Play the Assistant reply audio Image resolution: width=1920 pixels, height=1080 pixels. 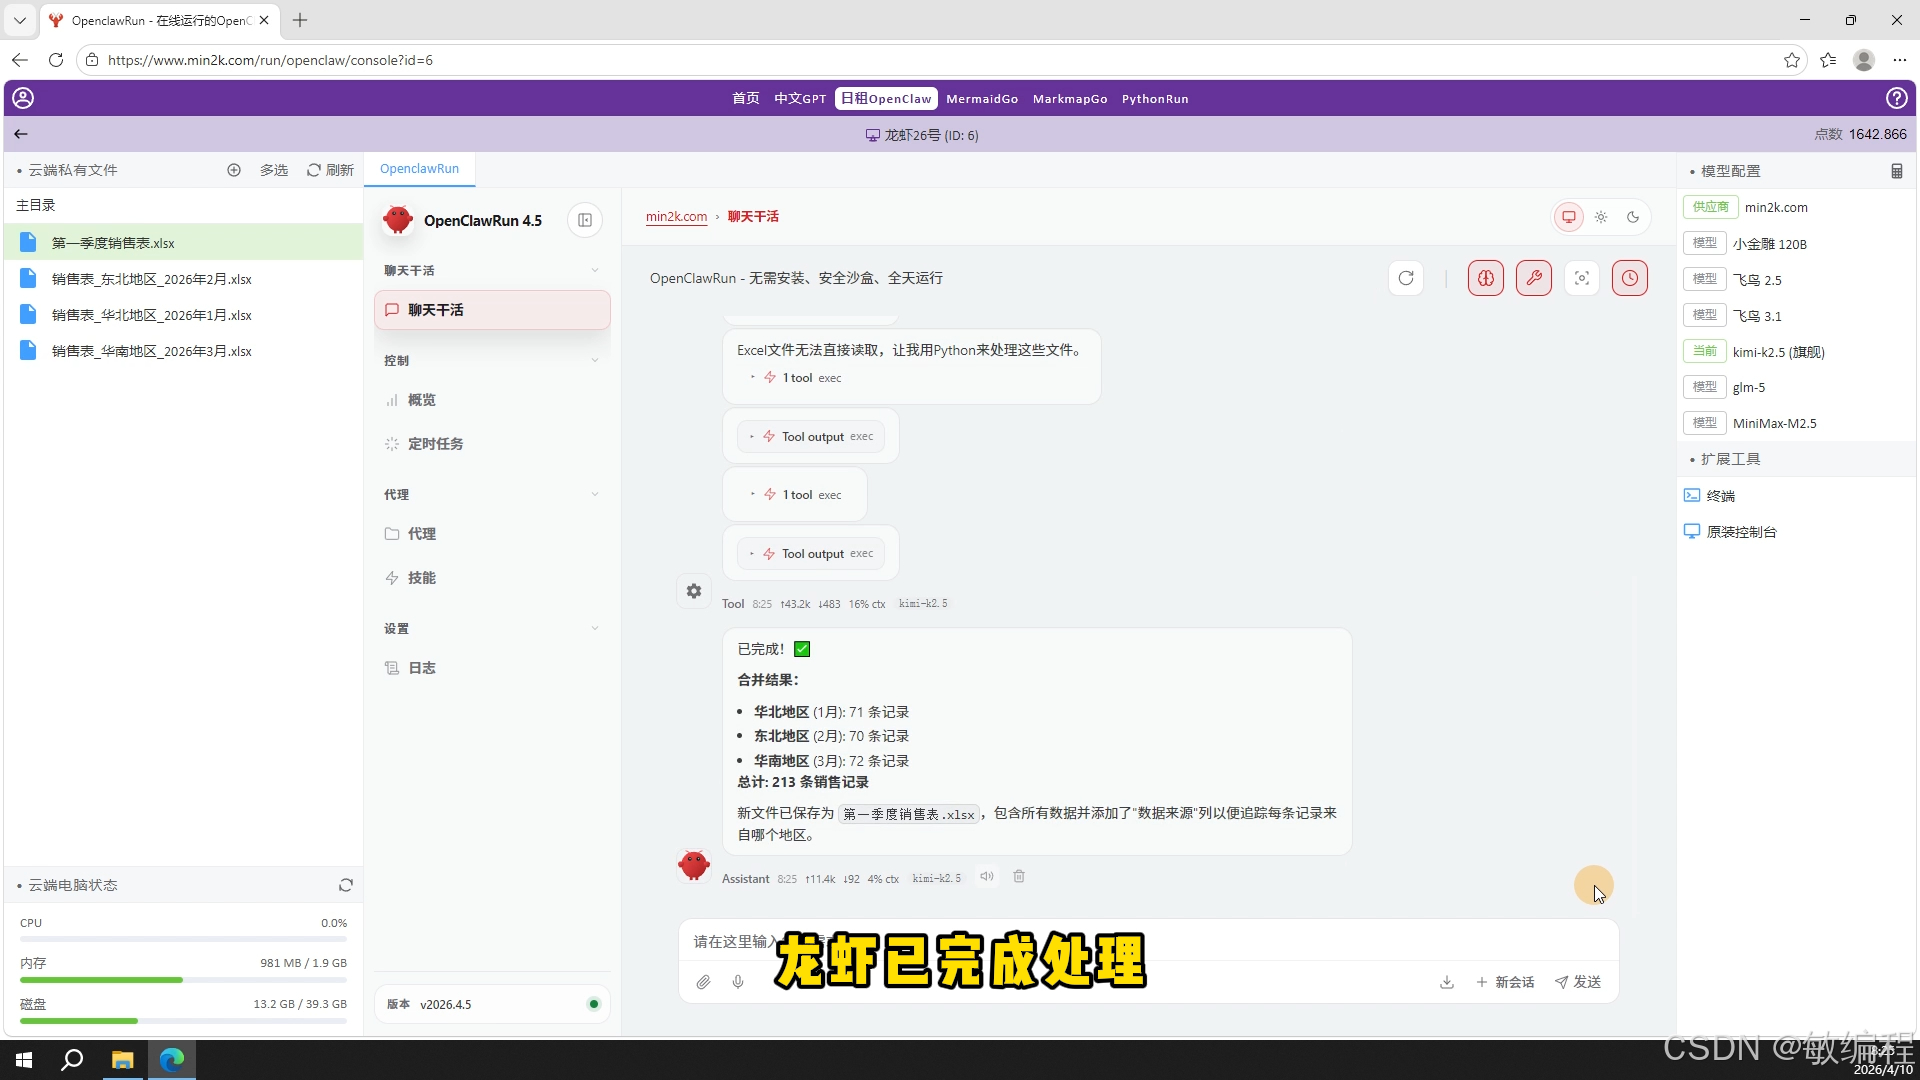tap(987, 876)
